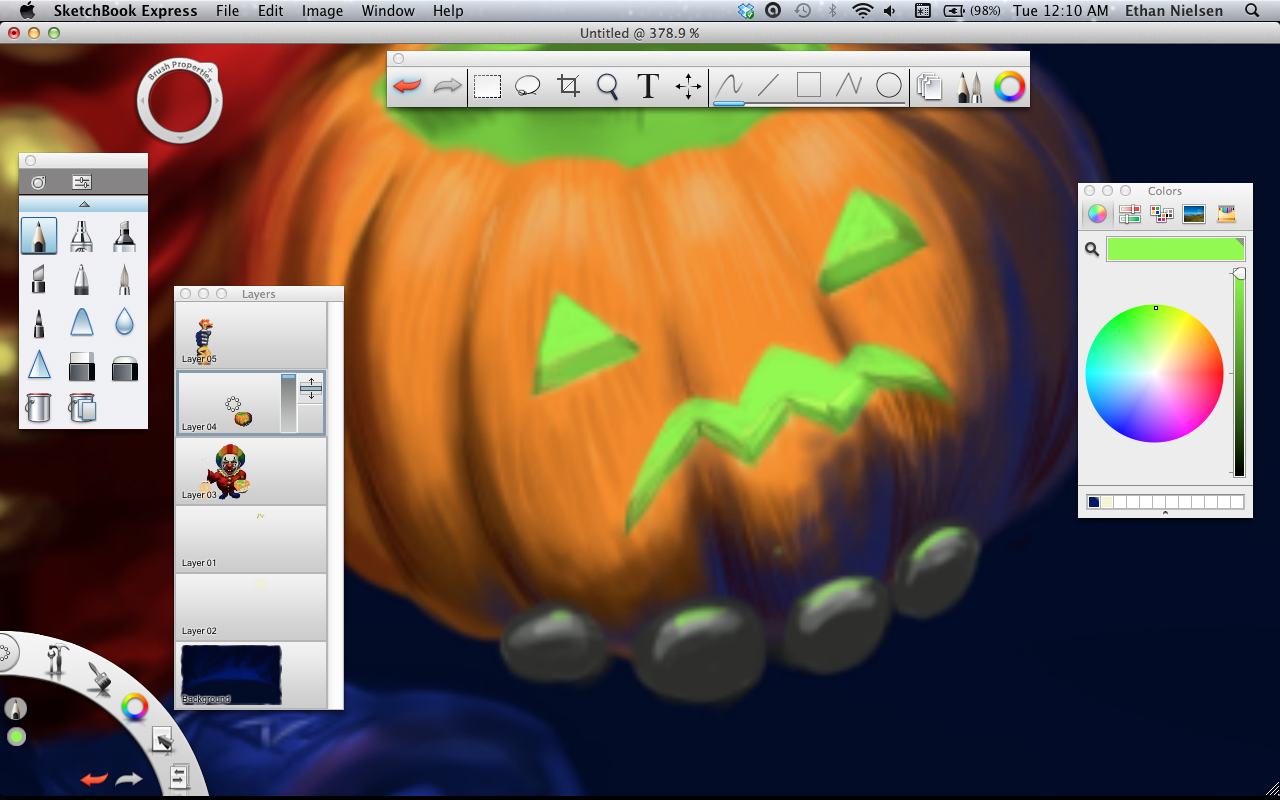Select the Ballpoint pen brush
The height and width of the screenshot is (800, 1280).
pyautogui.click(x=82, y=279)
